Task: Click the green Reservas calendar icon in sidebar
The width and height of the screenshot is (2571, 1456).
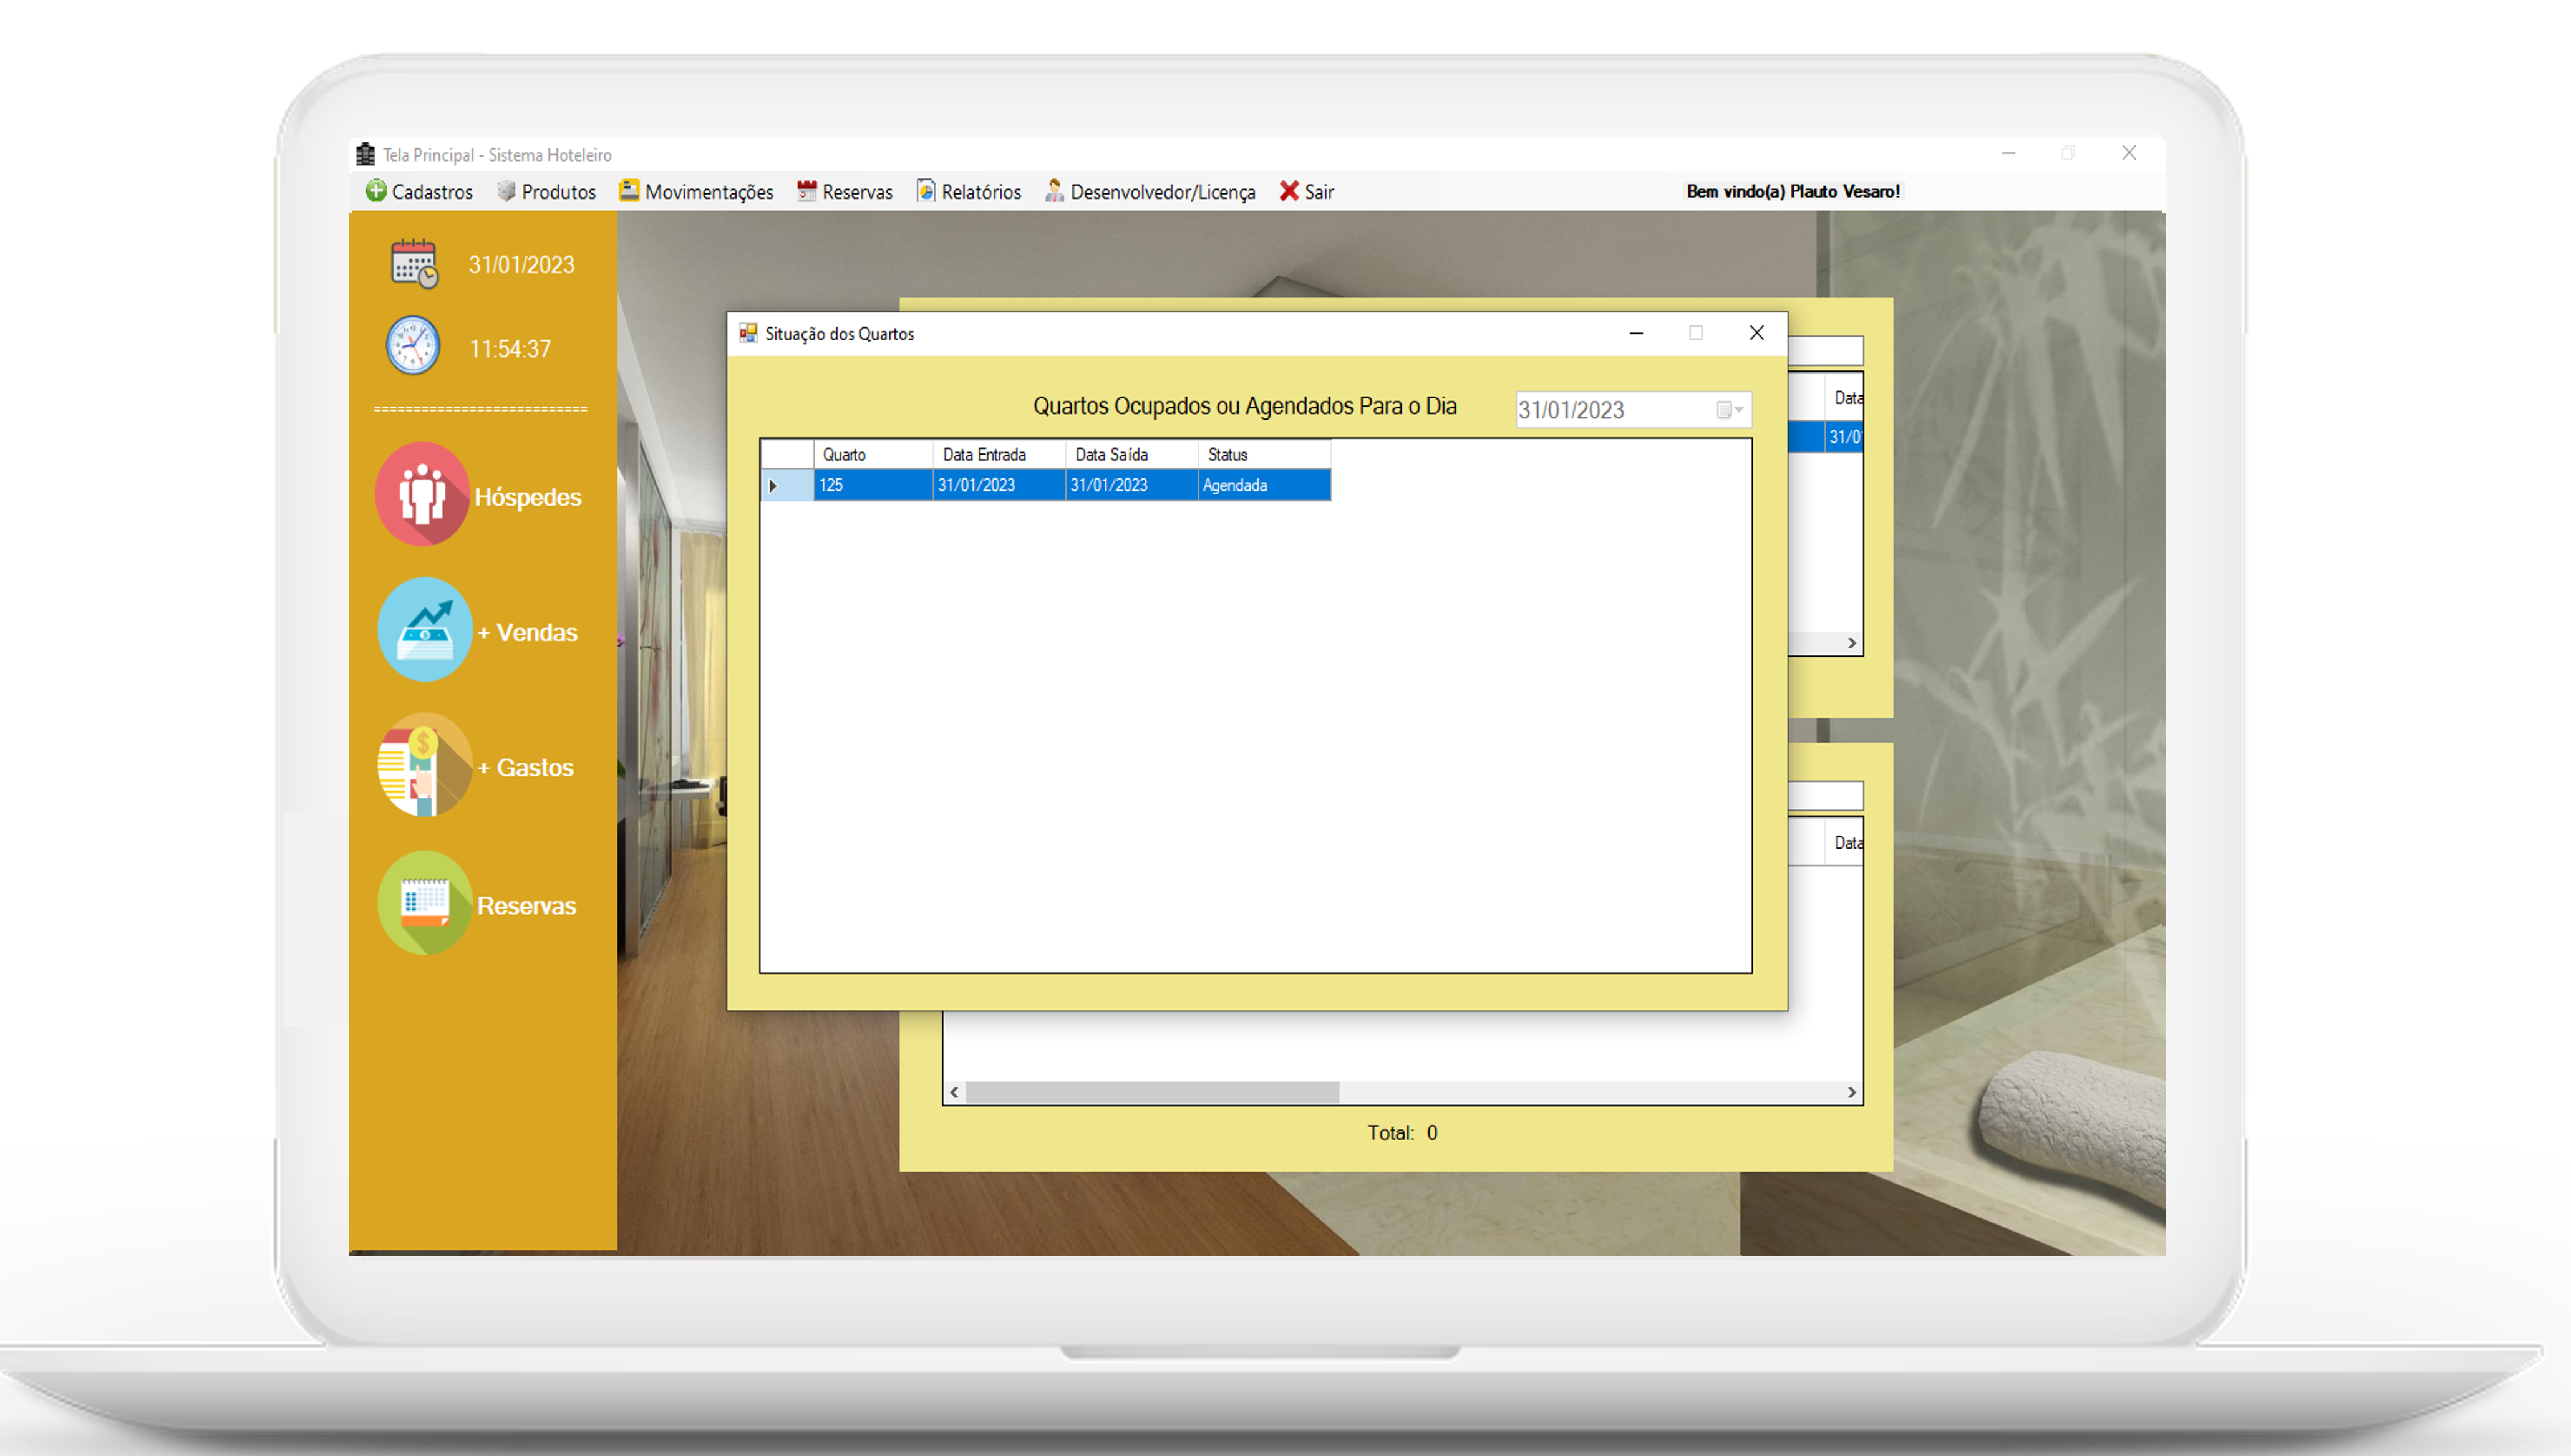Action: click(x=425, y=902)
